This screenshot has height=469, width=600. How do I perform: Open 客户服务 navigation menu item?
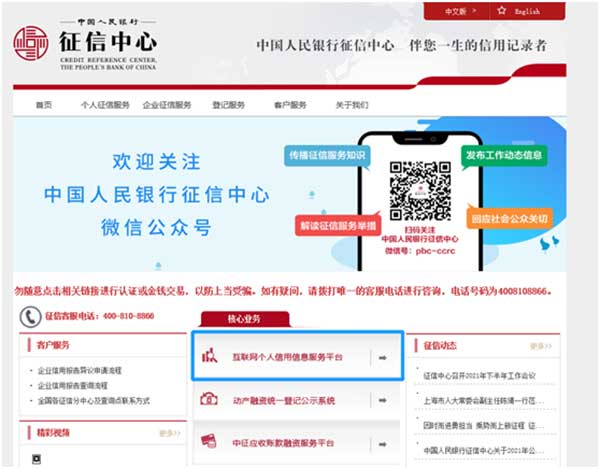coord(290,105)
